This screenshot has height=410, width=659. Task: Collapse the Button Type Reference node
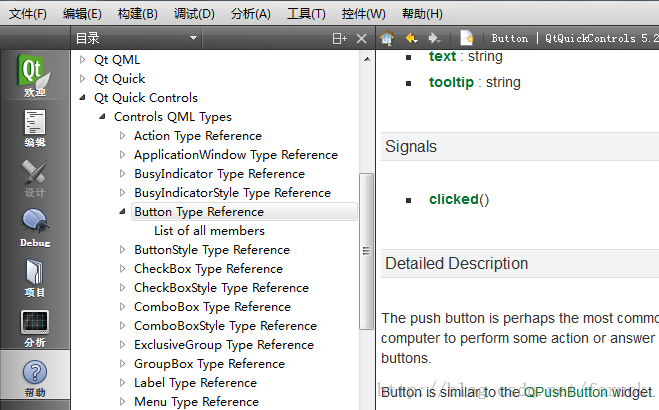point(122,211)
